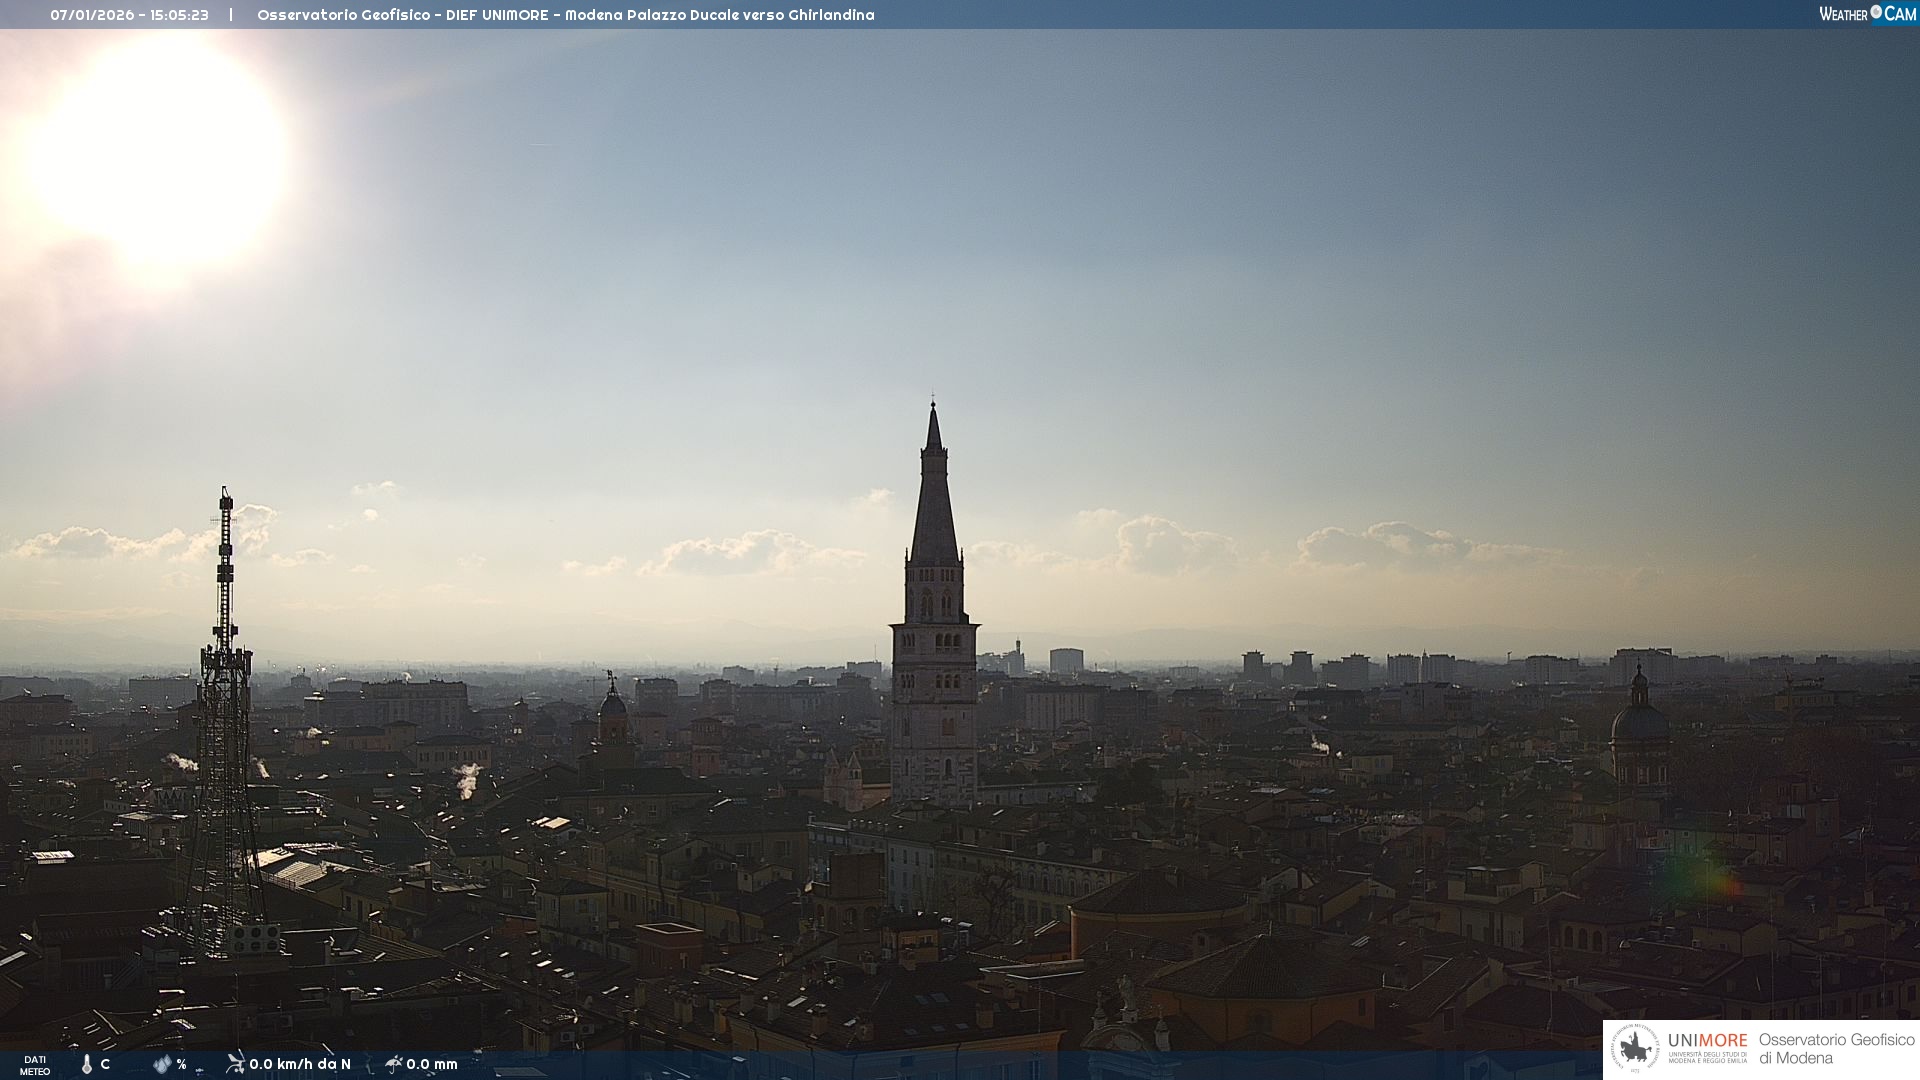Click the rain umbrella icon

click(x=393, y=1063)
